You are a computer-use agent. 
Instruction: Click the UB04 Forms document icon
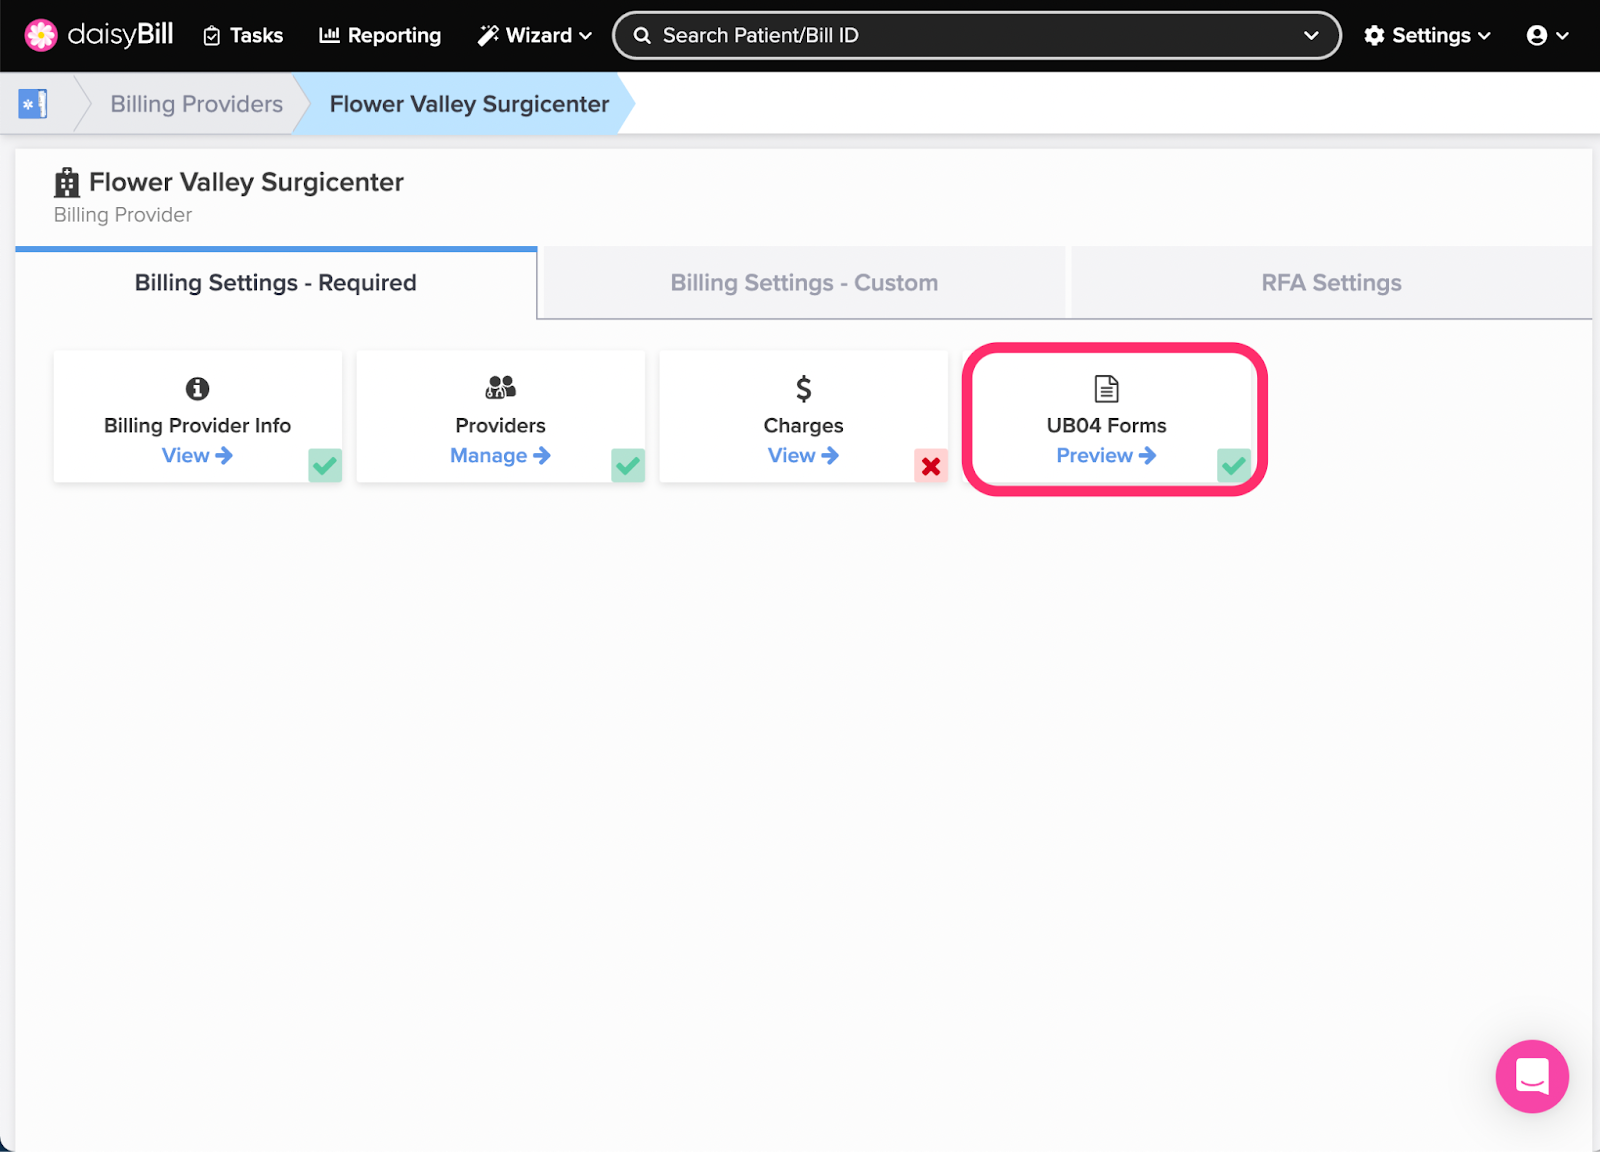(x=1107, y=388)
